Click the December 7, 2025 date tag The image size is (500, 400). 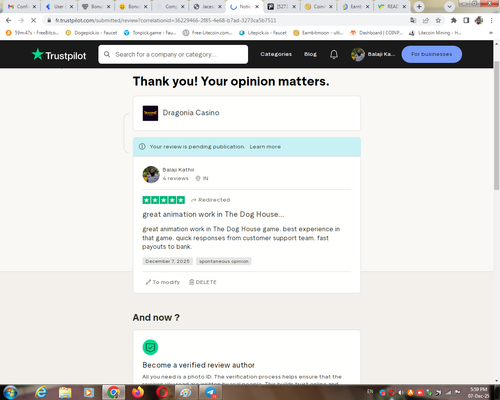point(168,261)
